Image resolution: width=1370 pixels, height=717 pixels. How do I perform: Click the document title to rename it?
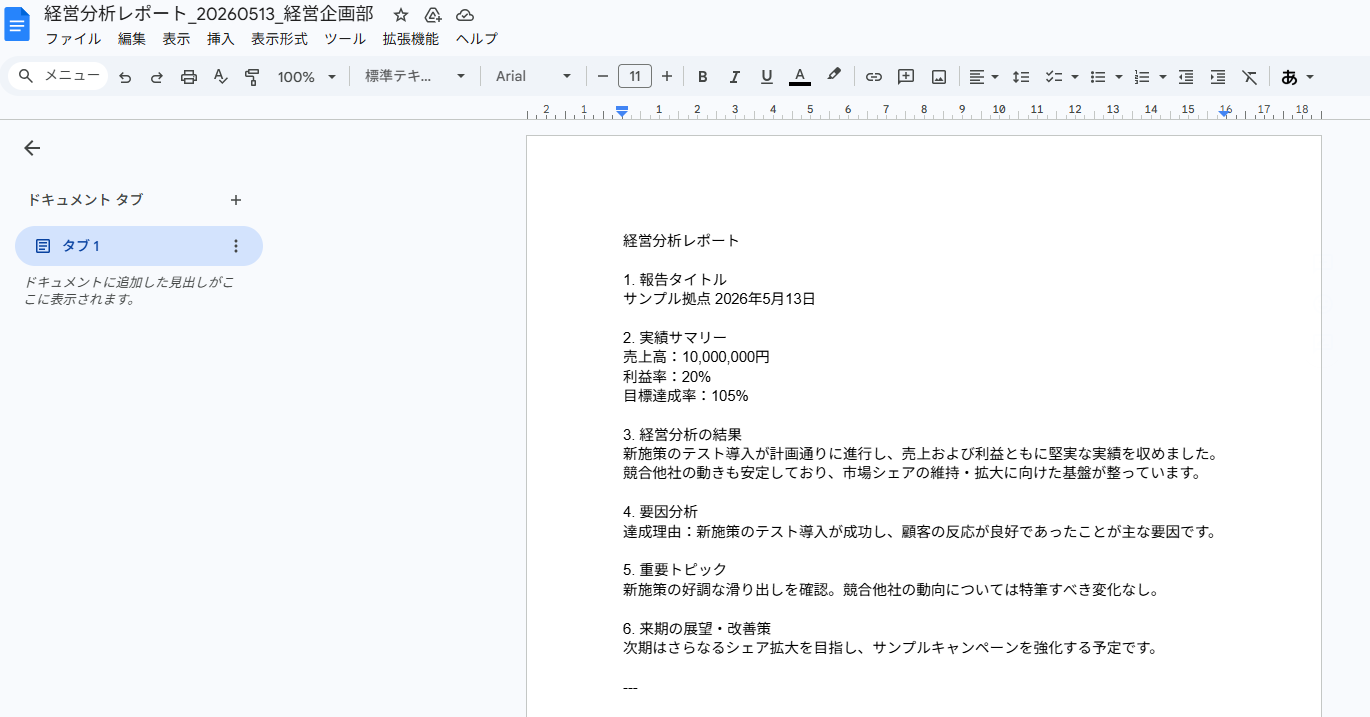[209, 14]
